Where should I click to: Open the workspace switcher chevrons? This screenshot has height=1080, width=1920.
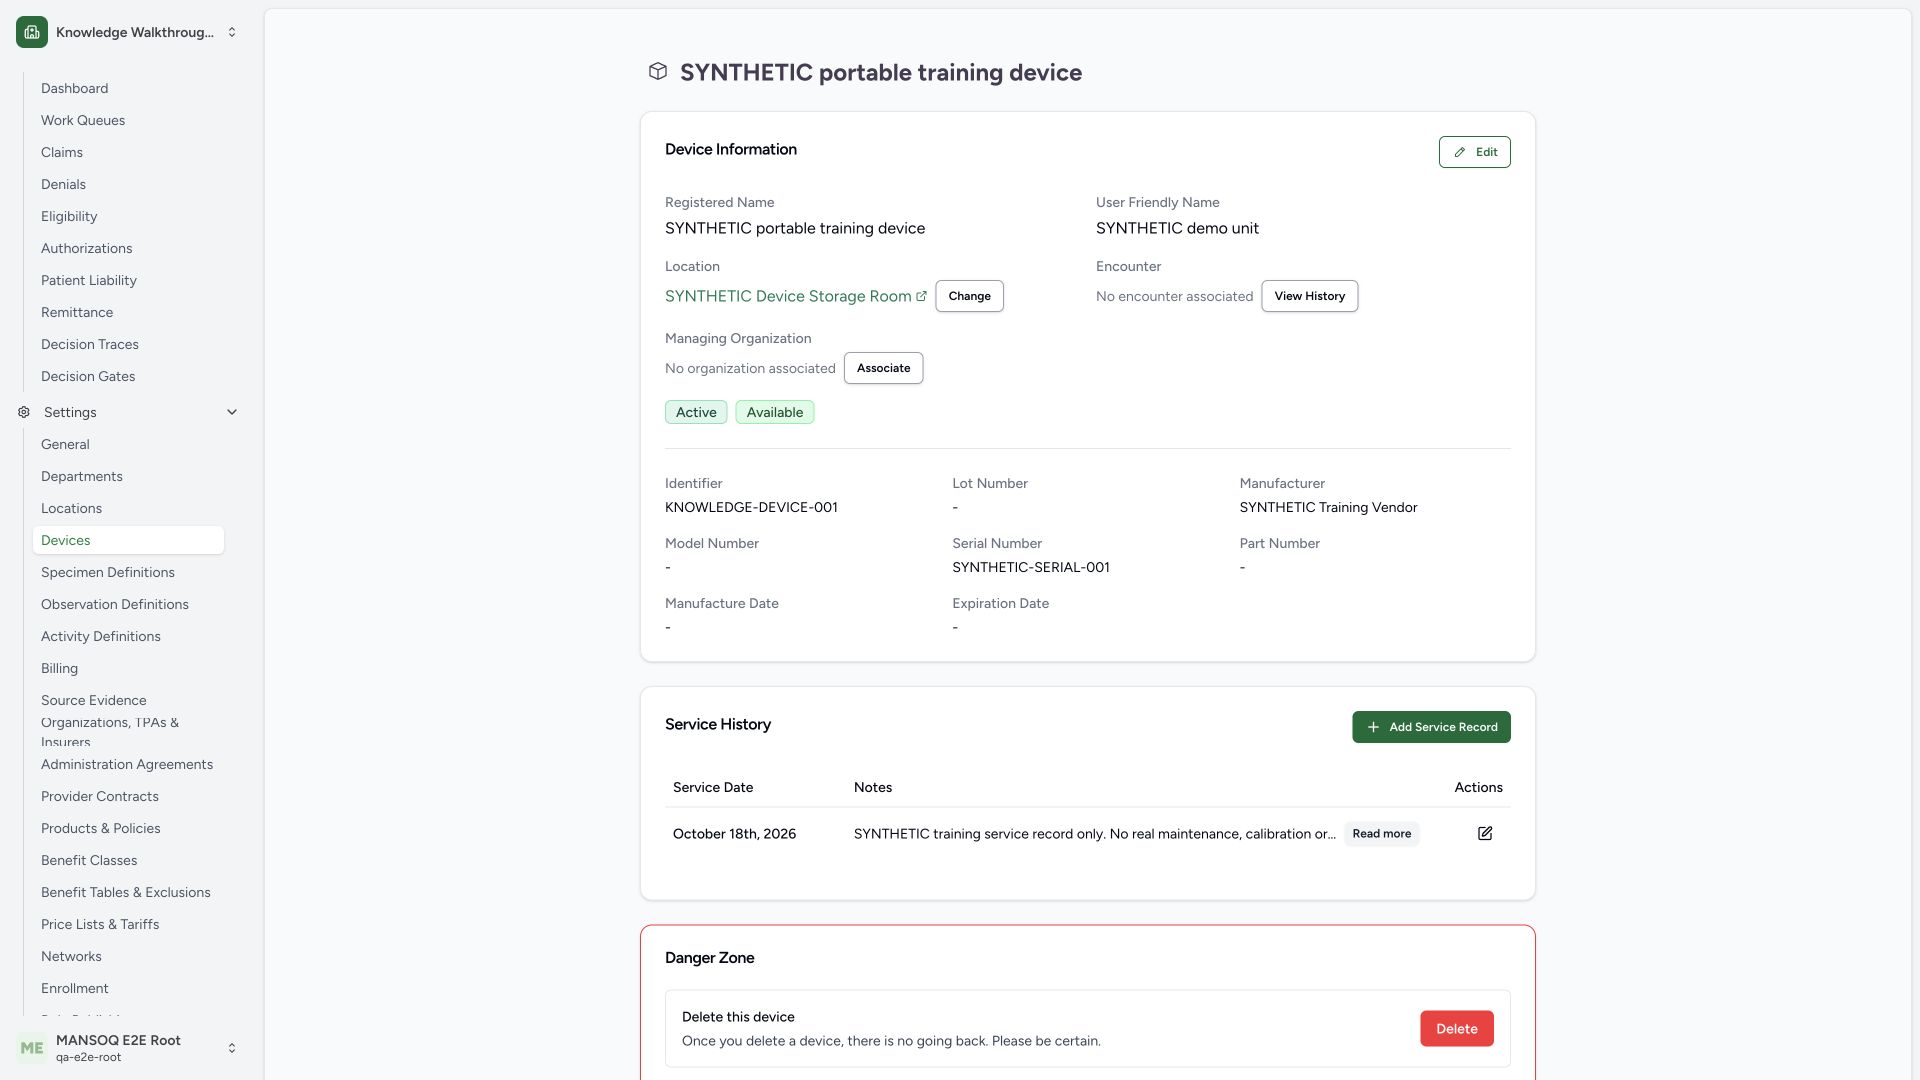[232, 32]
